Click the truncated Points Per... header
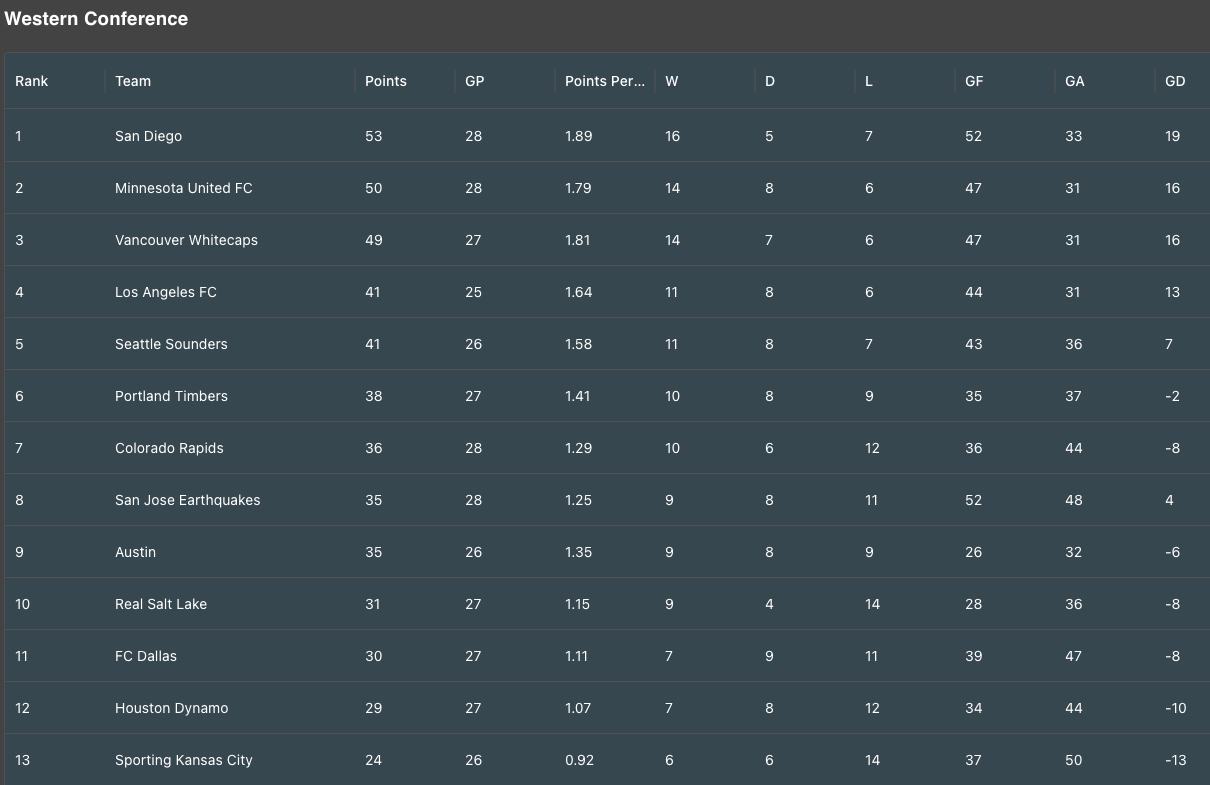 [605, 81]
